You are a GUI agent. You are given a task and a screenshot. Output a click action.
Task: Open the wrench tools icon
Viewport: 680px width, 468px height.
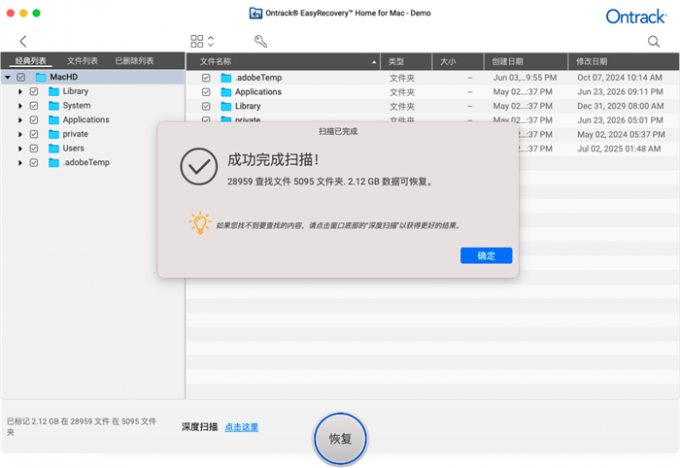point(260,41)
